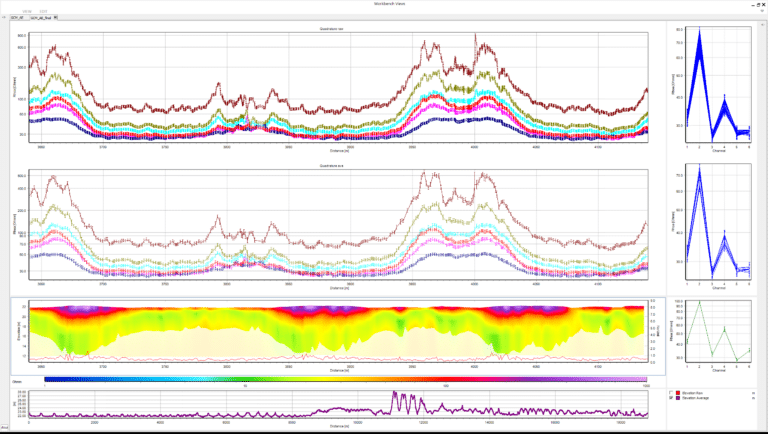
Task: Click the small tab at bottom-left corner
Action: pos(4,428)
